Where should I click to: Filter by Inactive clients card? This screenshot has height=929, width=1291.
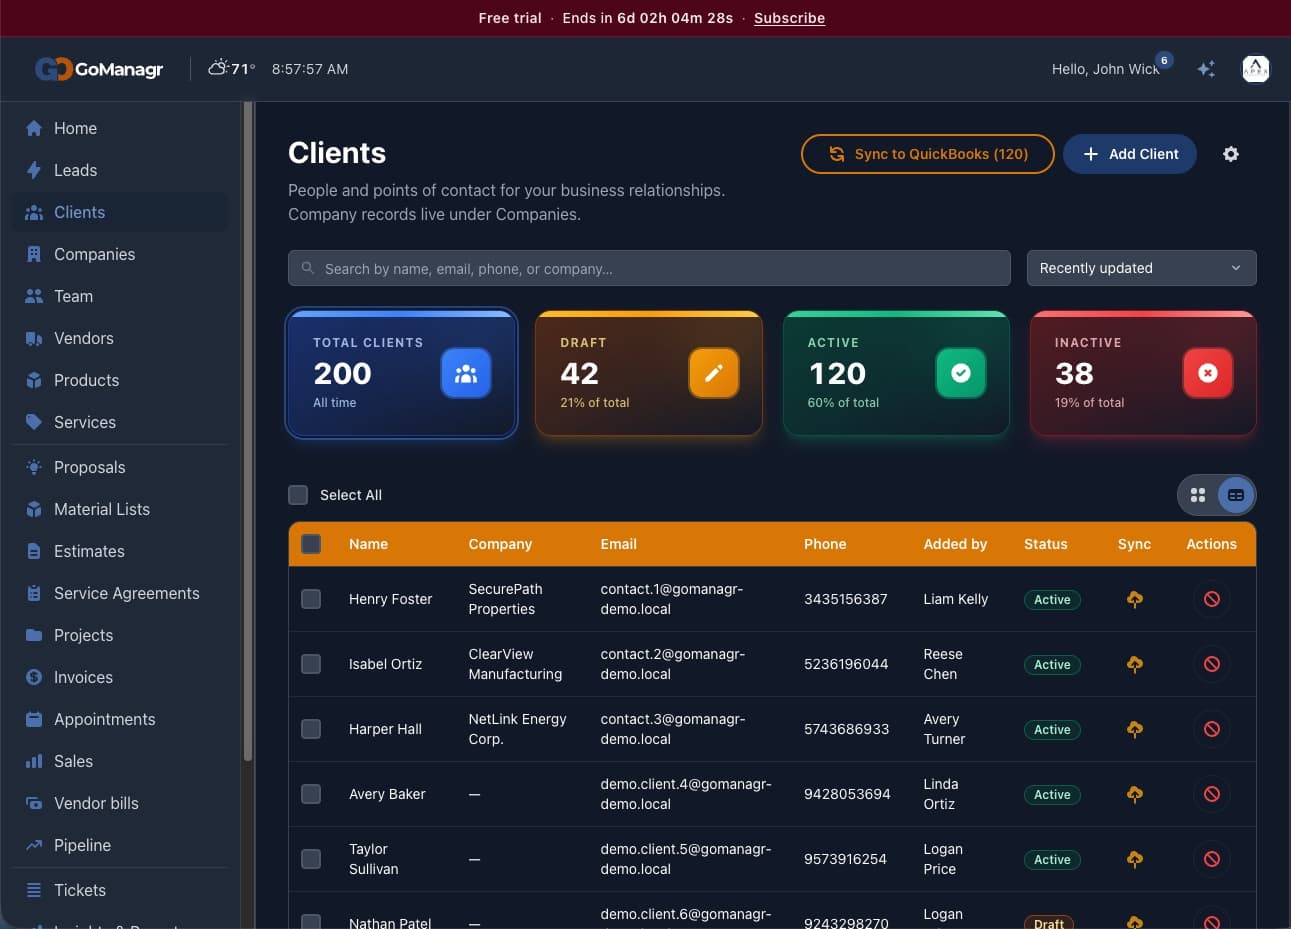tap(1143, 374)
